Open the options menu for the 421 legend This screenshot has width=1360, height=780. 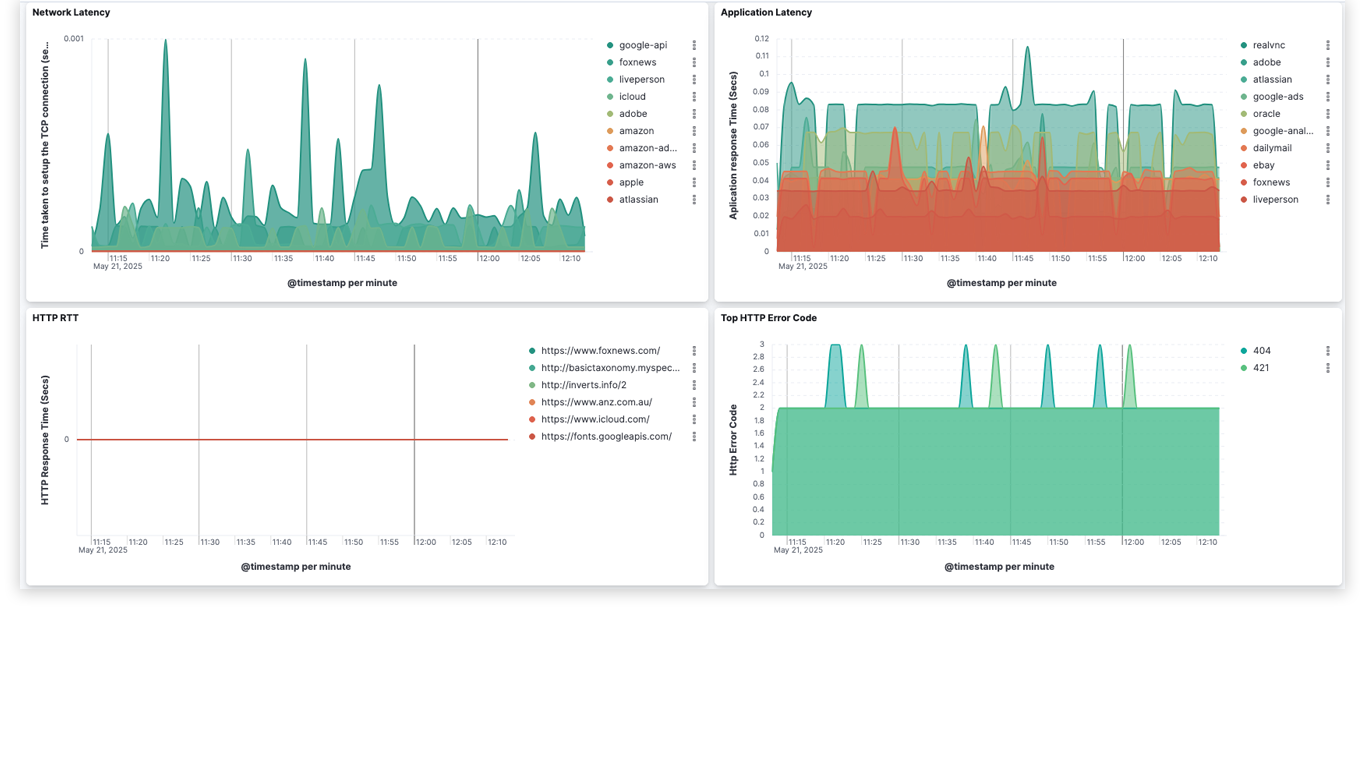click(1328, 367)
